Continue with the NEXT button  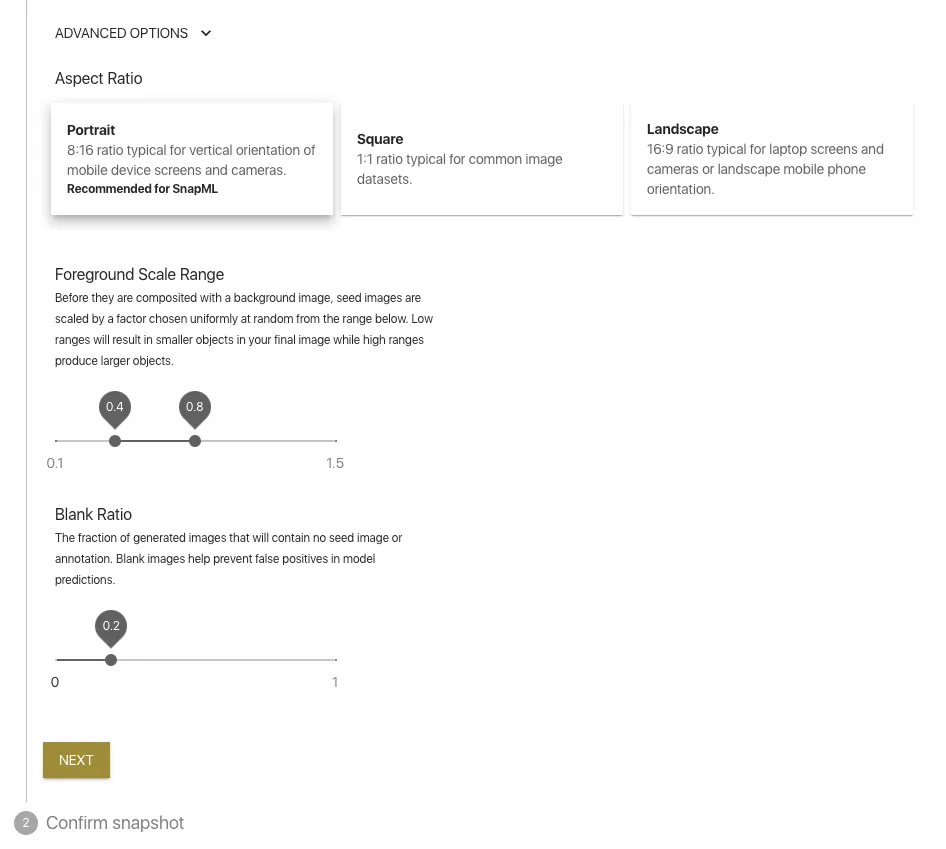[76, 760]
